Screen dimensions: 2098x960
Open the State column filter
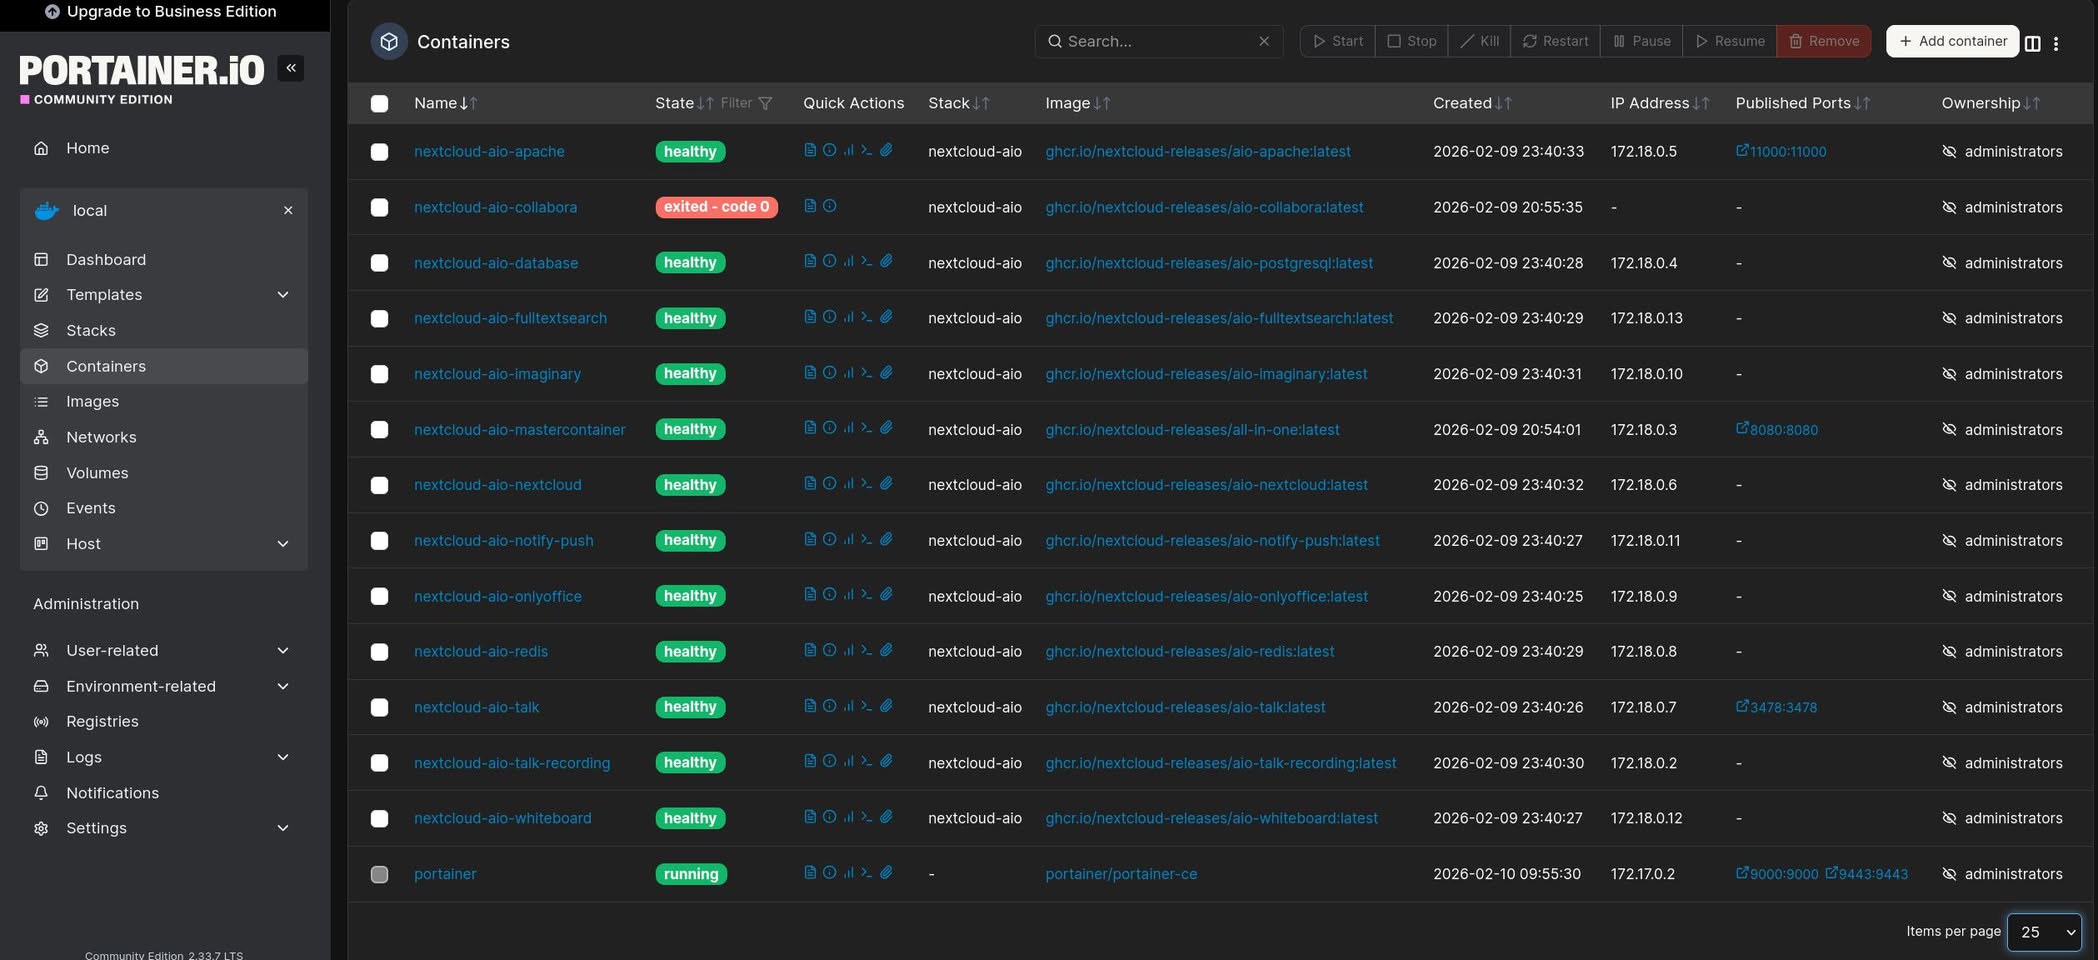[x=746, y=103]
